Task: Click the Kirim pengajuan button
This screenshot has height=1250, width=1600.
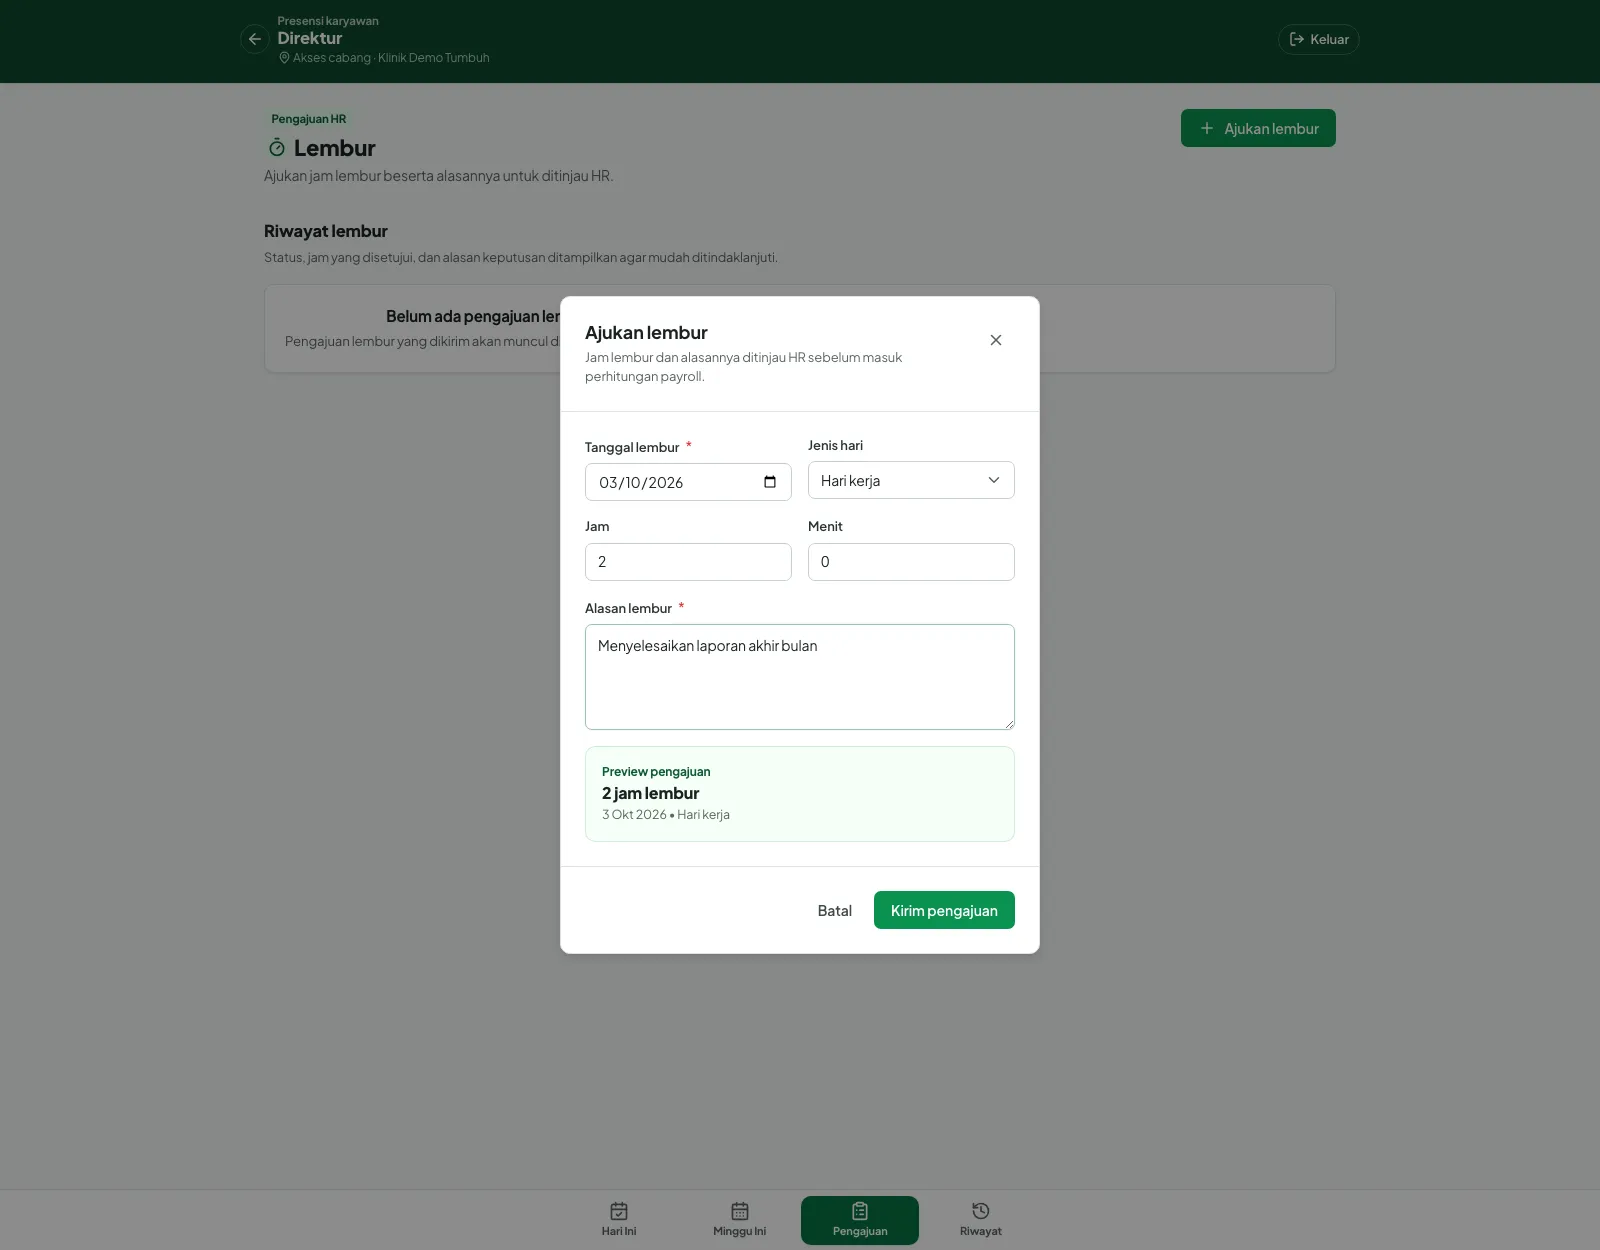Action: coord(944,910)
